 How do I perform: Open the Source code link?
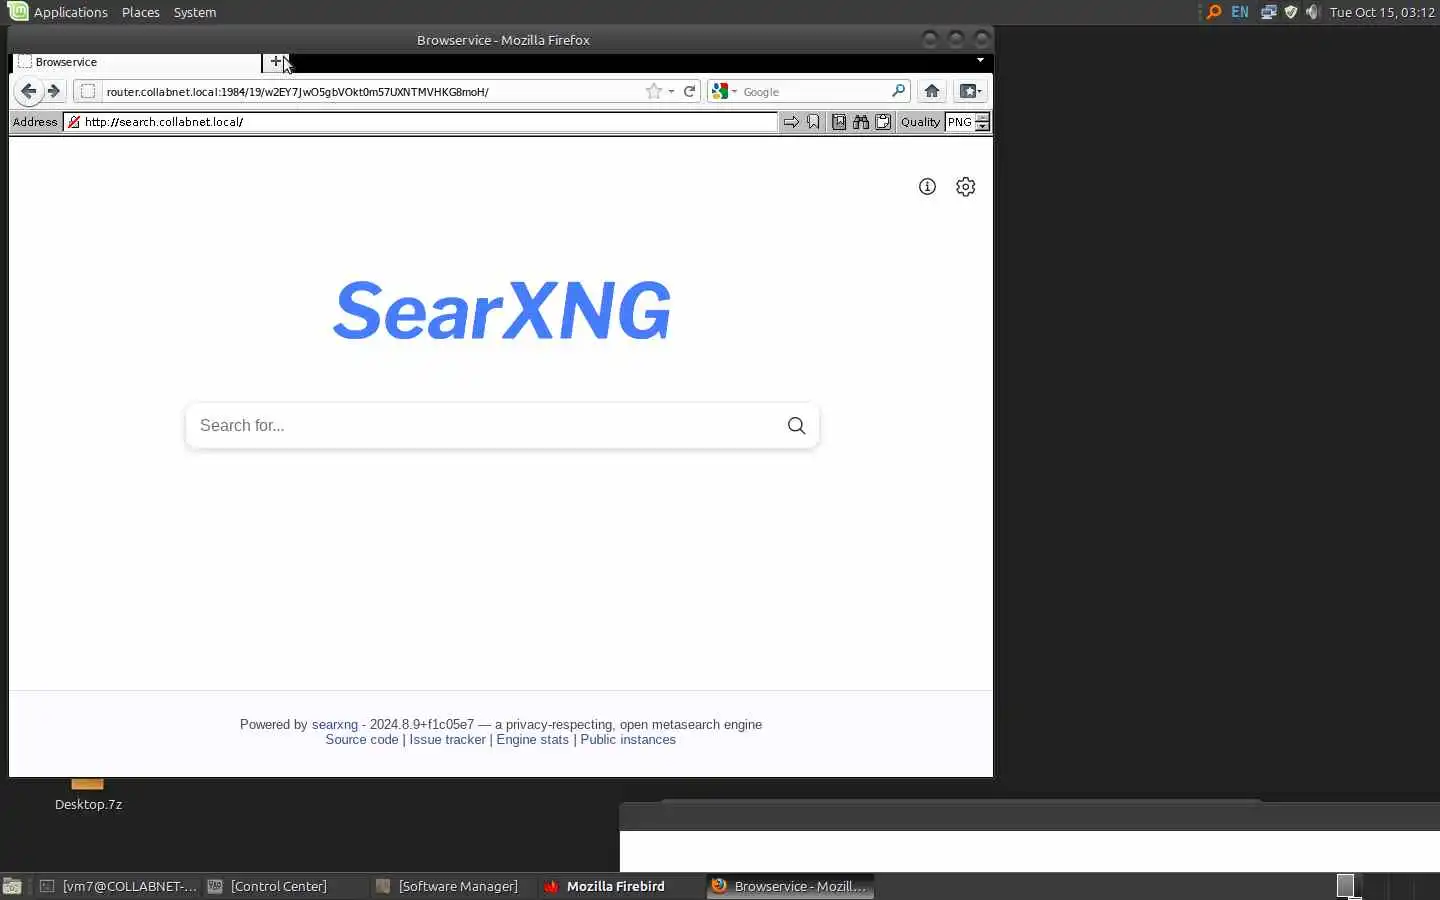click(361, 740)
